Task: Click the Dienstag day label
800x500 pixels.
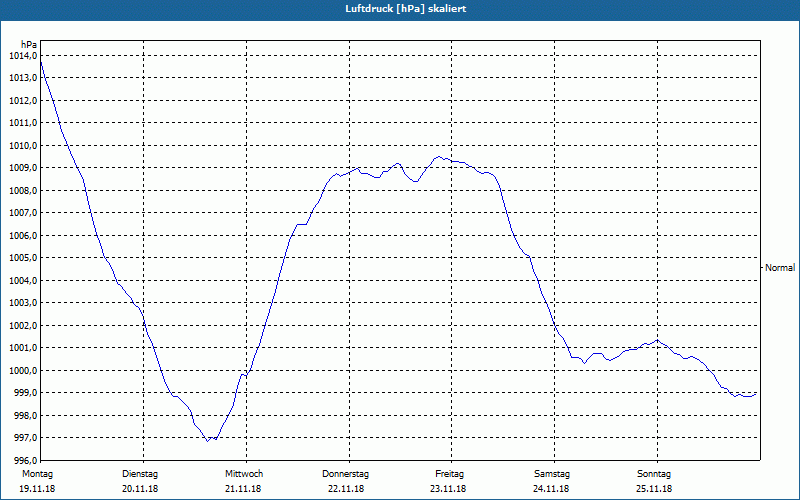Action: click(140, 474)
